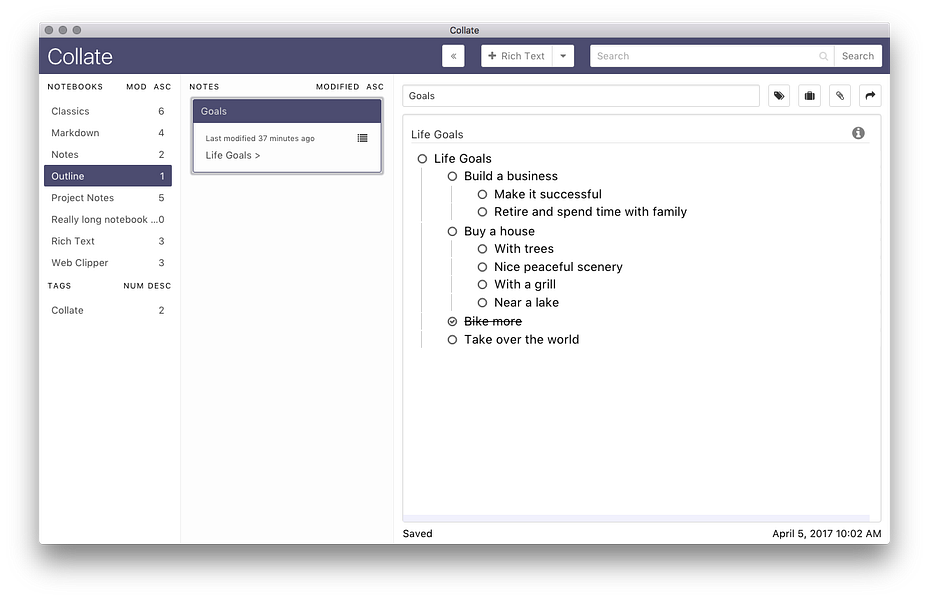Click the info icon beside Life Goals
This screenshot has width=929, height=600.
[x=858, y=133]
